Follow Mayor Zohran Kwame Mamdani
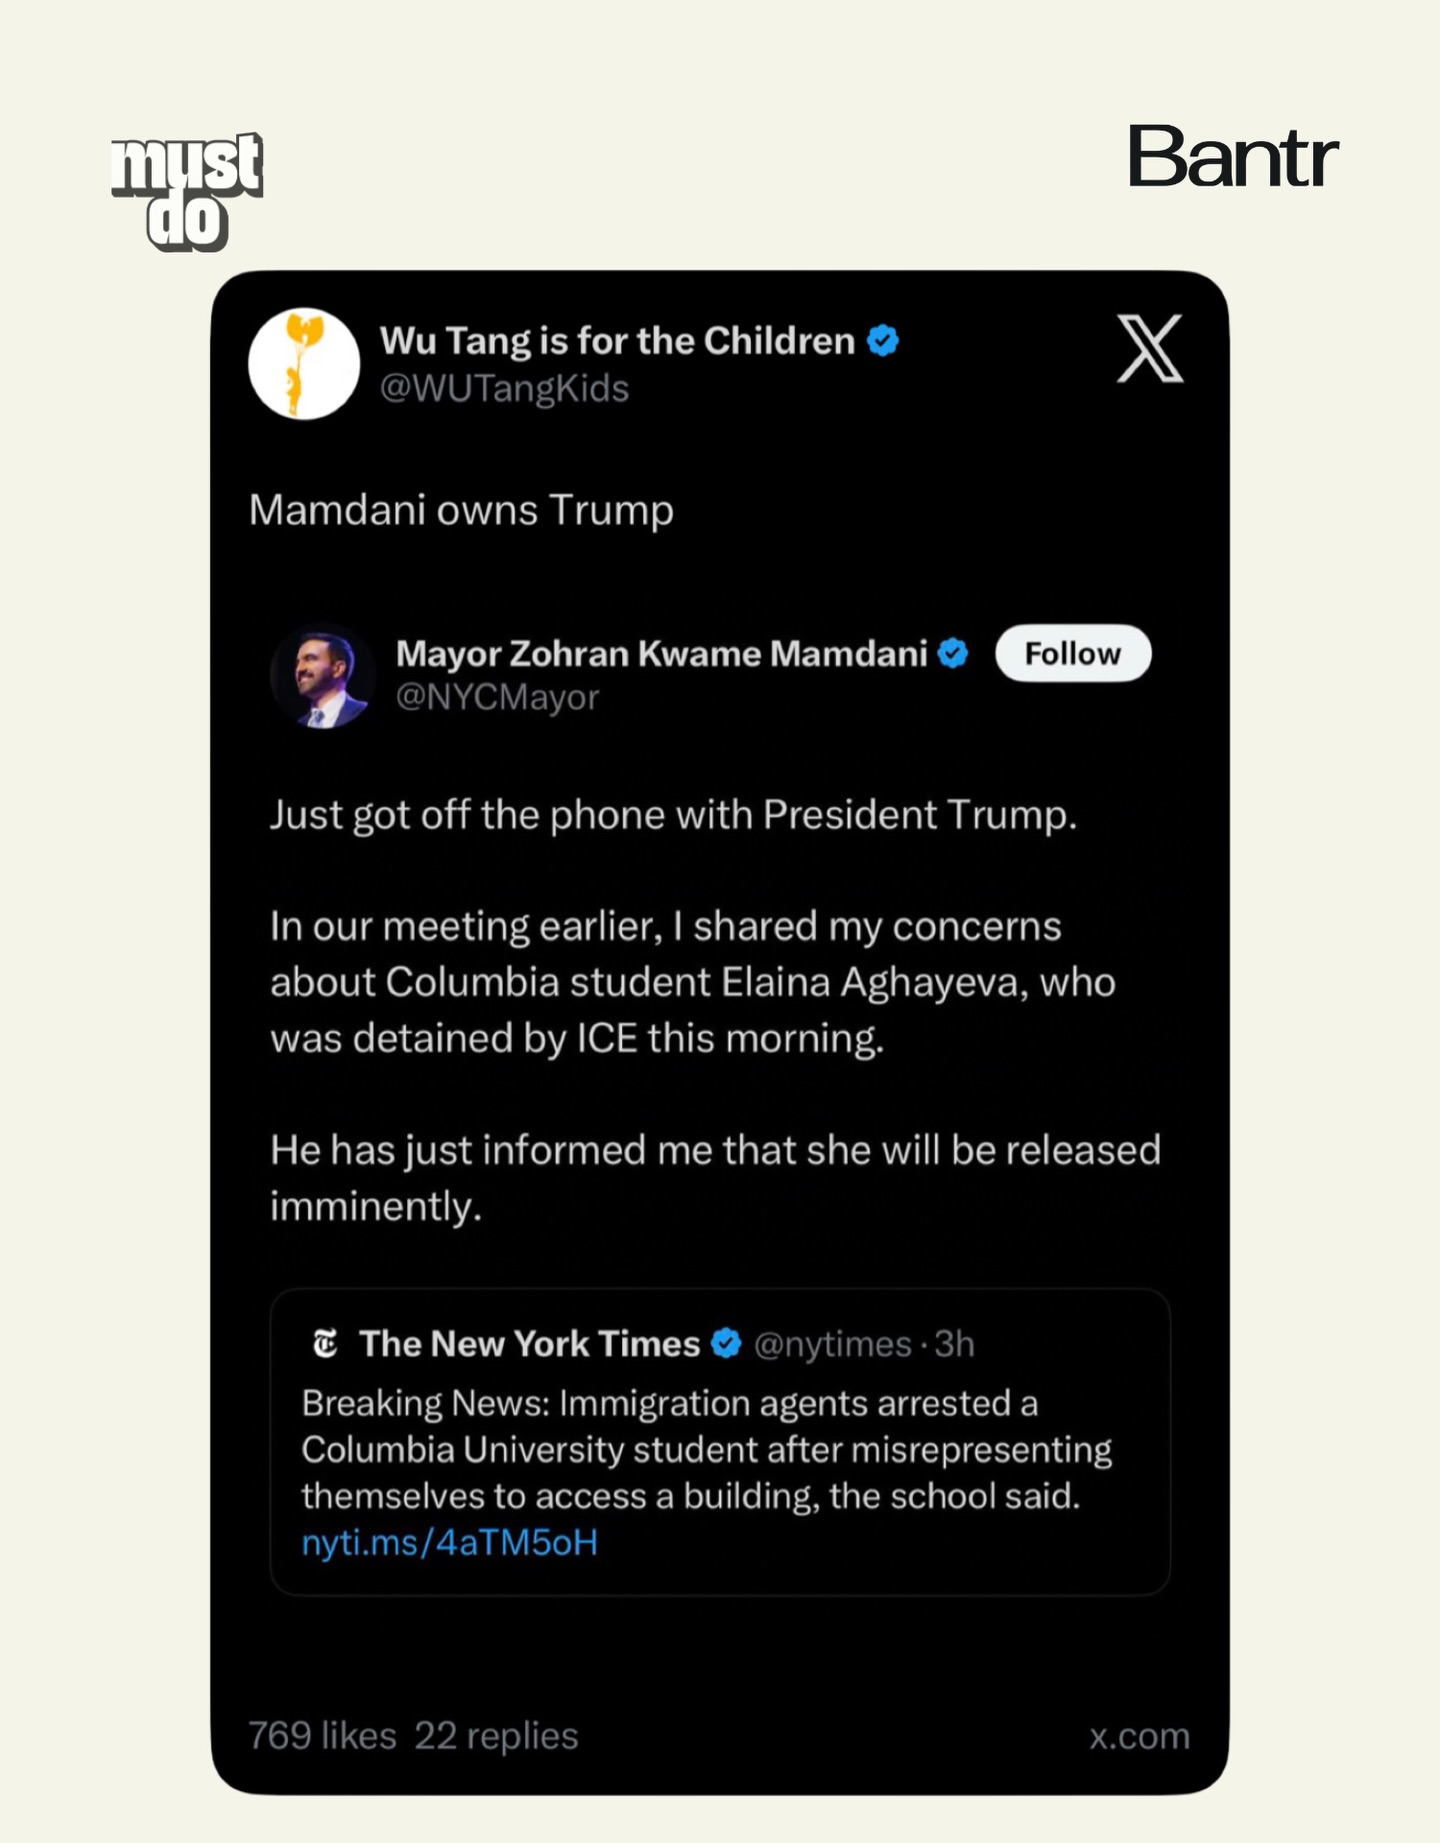The height and width of the screenshot is (1843, 1440). 1072,654
